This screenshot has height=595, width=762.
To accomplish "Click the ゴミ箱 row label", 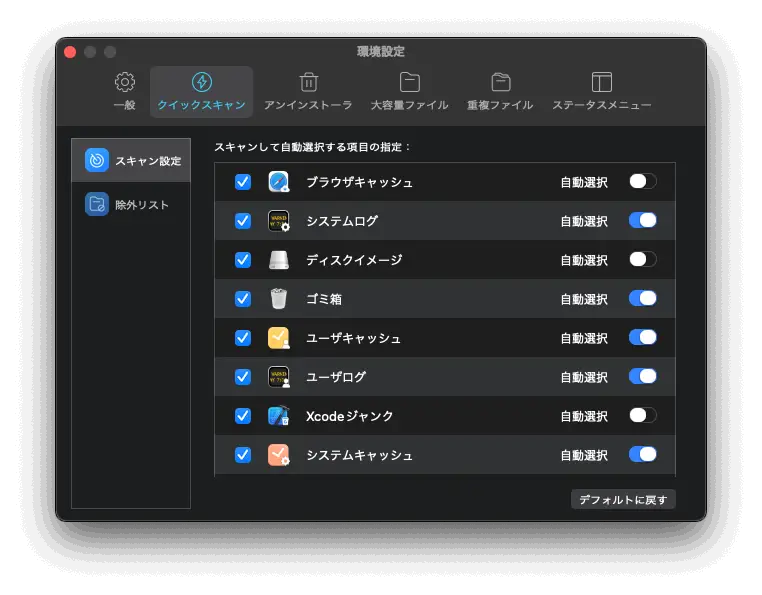I will click(x=324, y=299).
